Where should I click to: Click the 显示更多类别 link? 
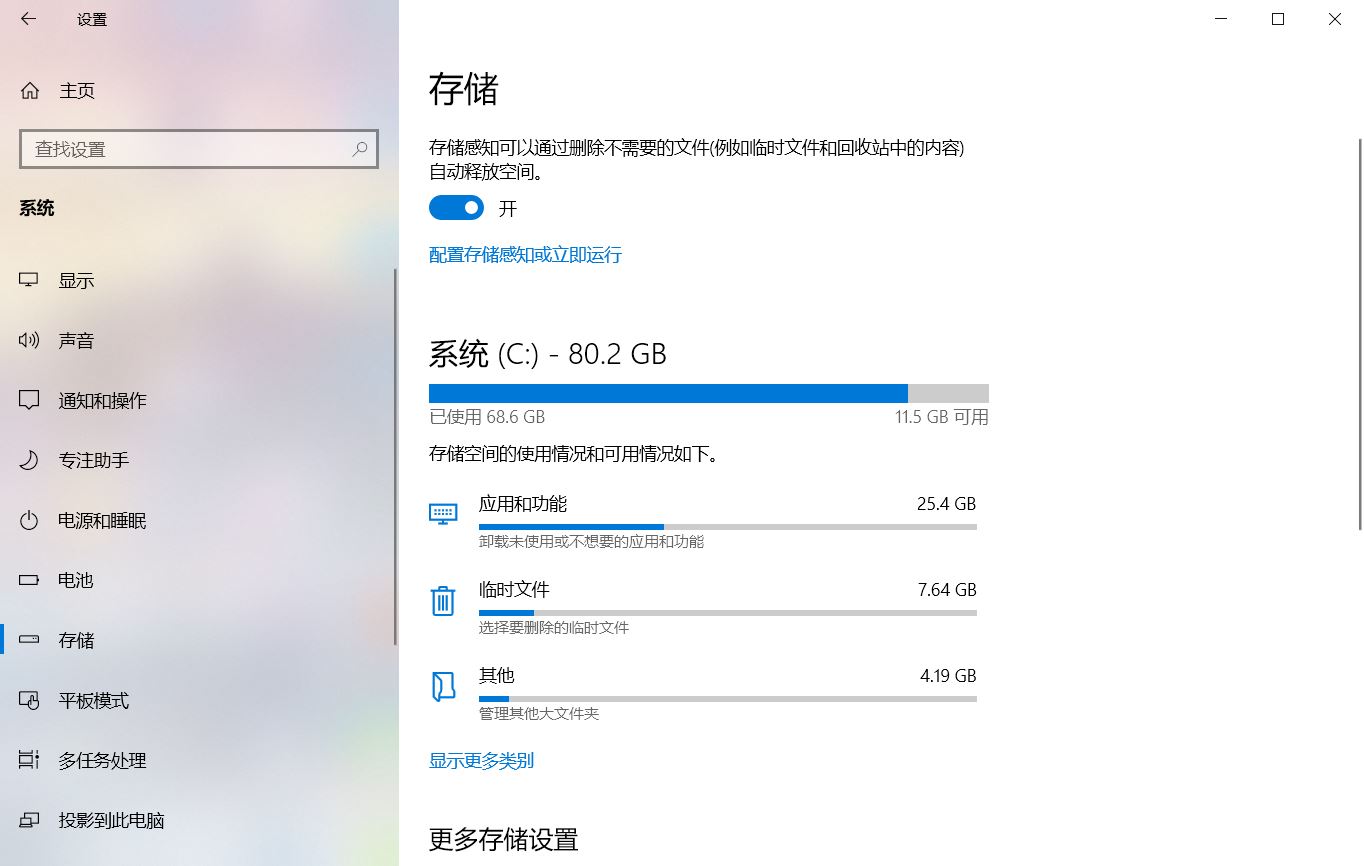(481, 761)
